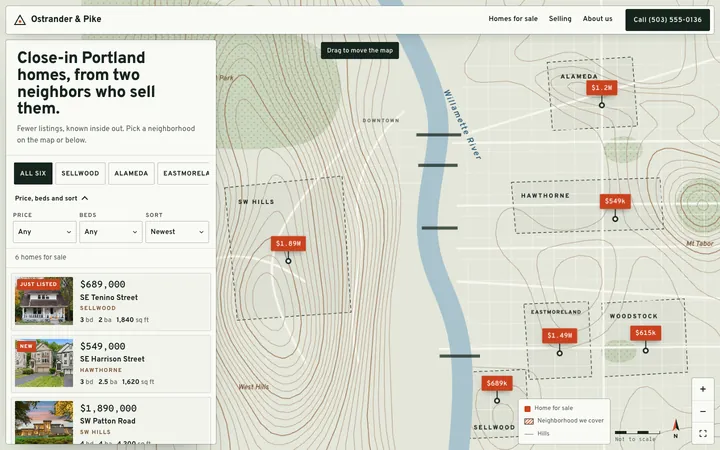Select the $689k Sellwood map pin
720x450 pixels.
497,383
